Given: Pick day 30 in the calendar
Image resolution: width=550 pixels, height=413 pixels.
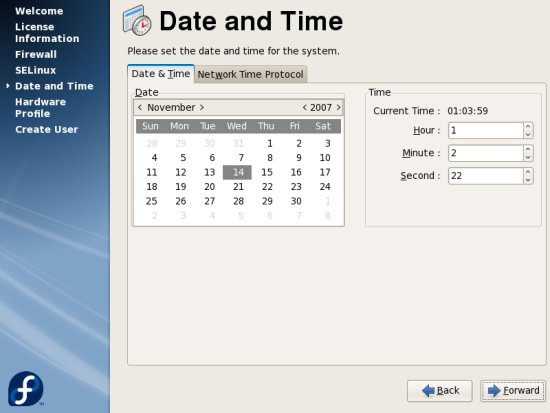Looking at the screenshot, I should [296, 201].
